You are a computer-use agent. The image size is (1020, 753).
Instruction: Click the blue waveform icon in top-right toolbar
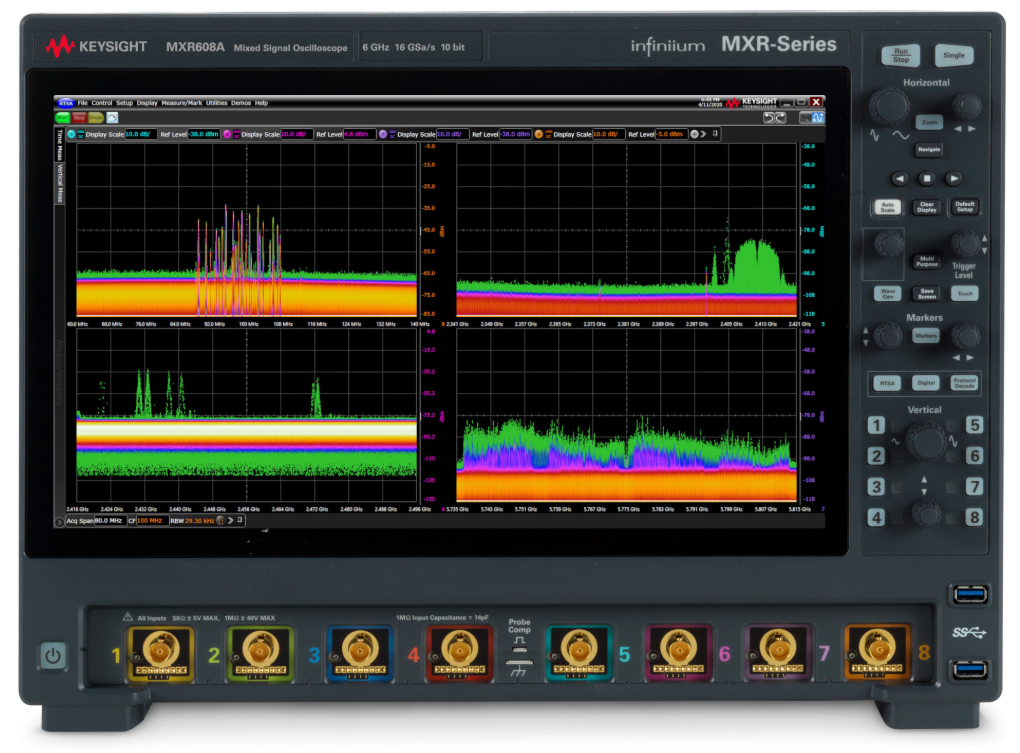[818, 118]
